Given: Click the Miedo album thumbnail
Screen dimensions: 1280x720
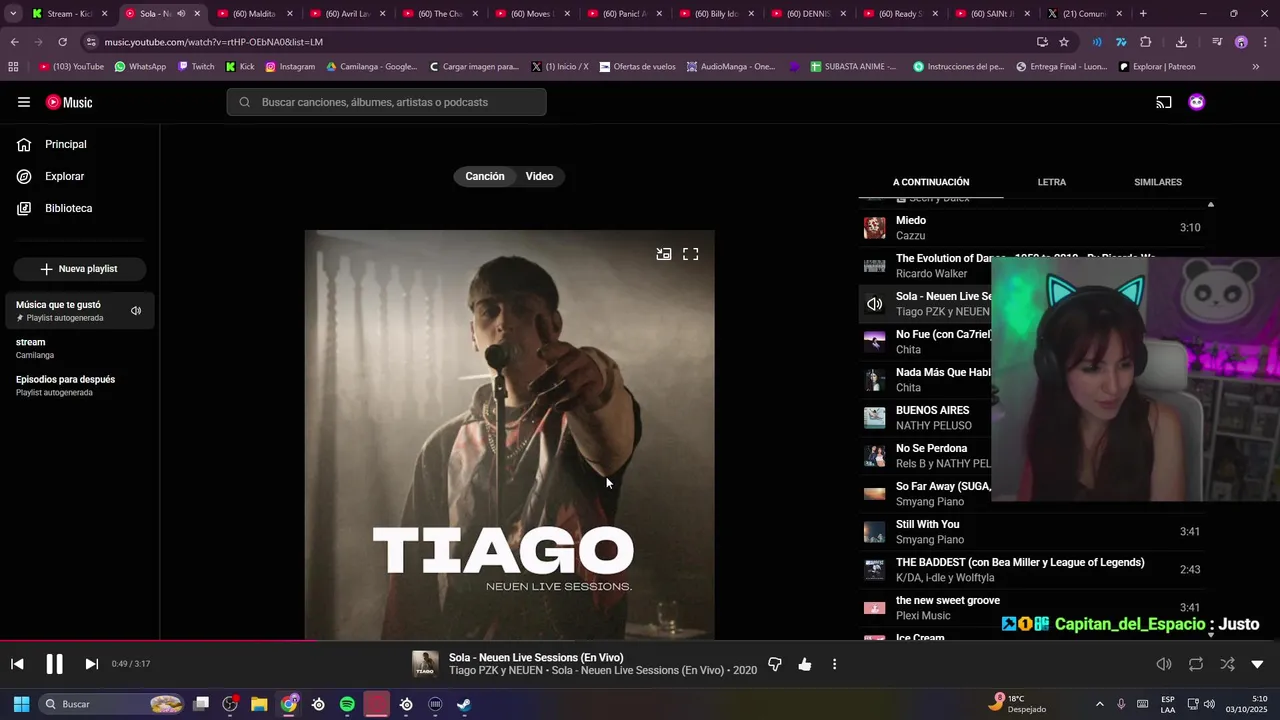Looking at the screenshot, I should pyautogui.click(x=875, y=228).
